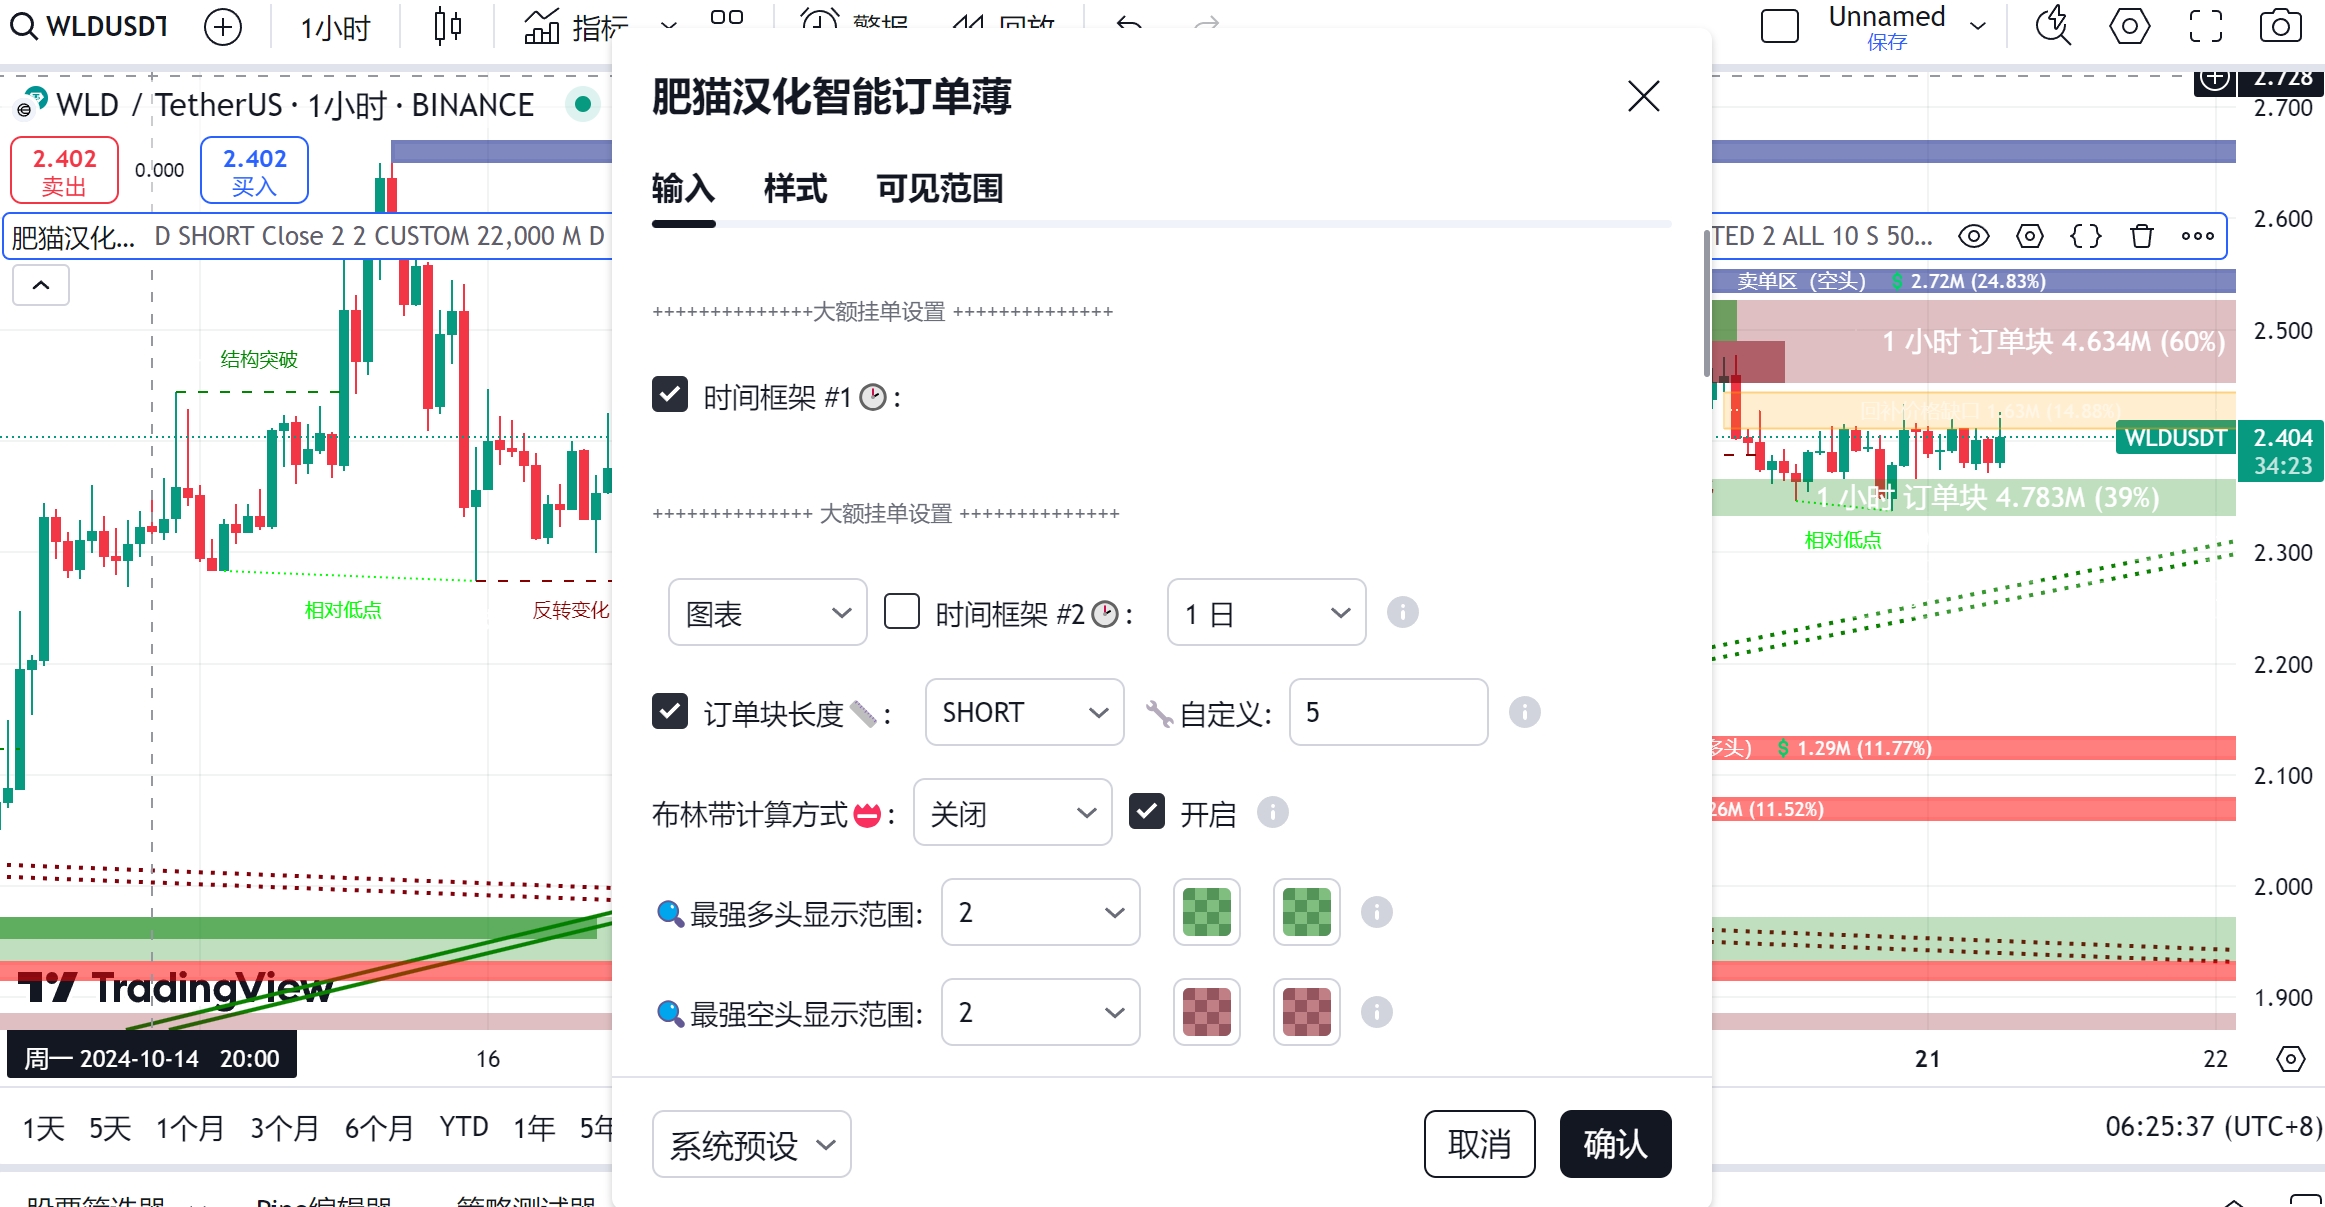Select the YTD date range
This screenshot has height=1207, width=2325.
464,1127
